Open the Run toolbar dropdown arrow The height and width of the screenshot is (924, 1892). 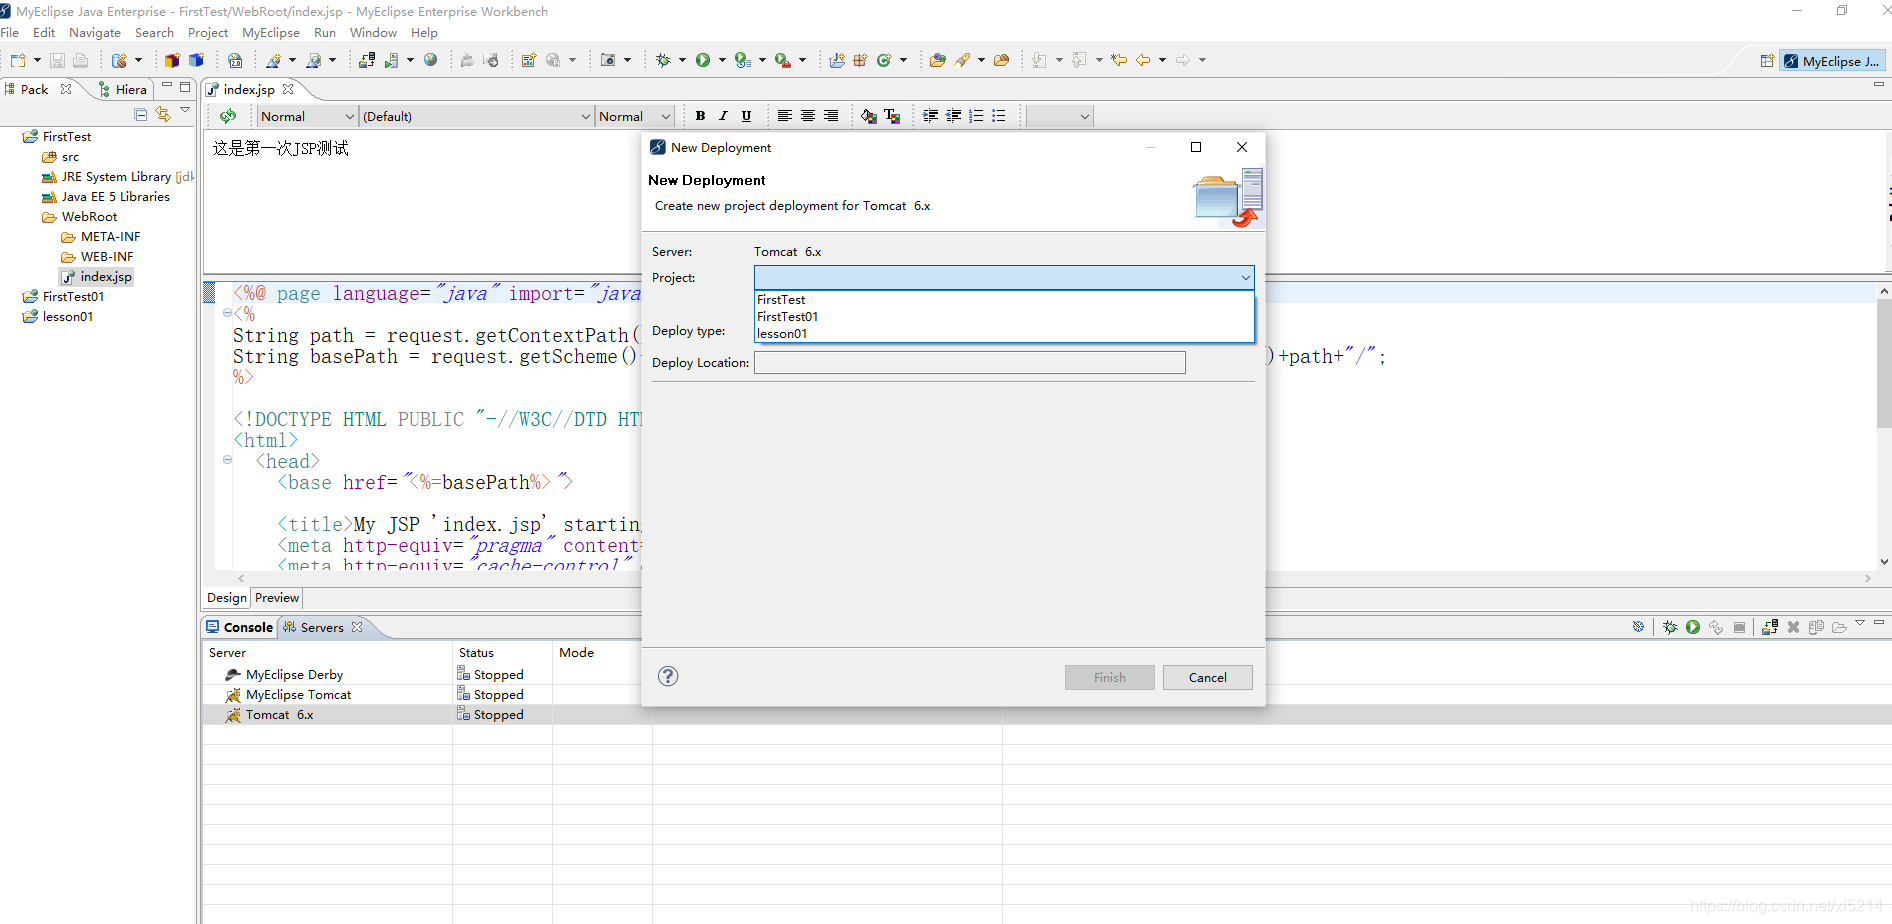722,60
